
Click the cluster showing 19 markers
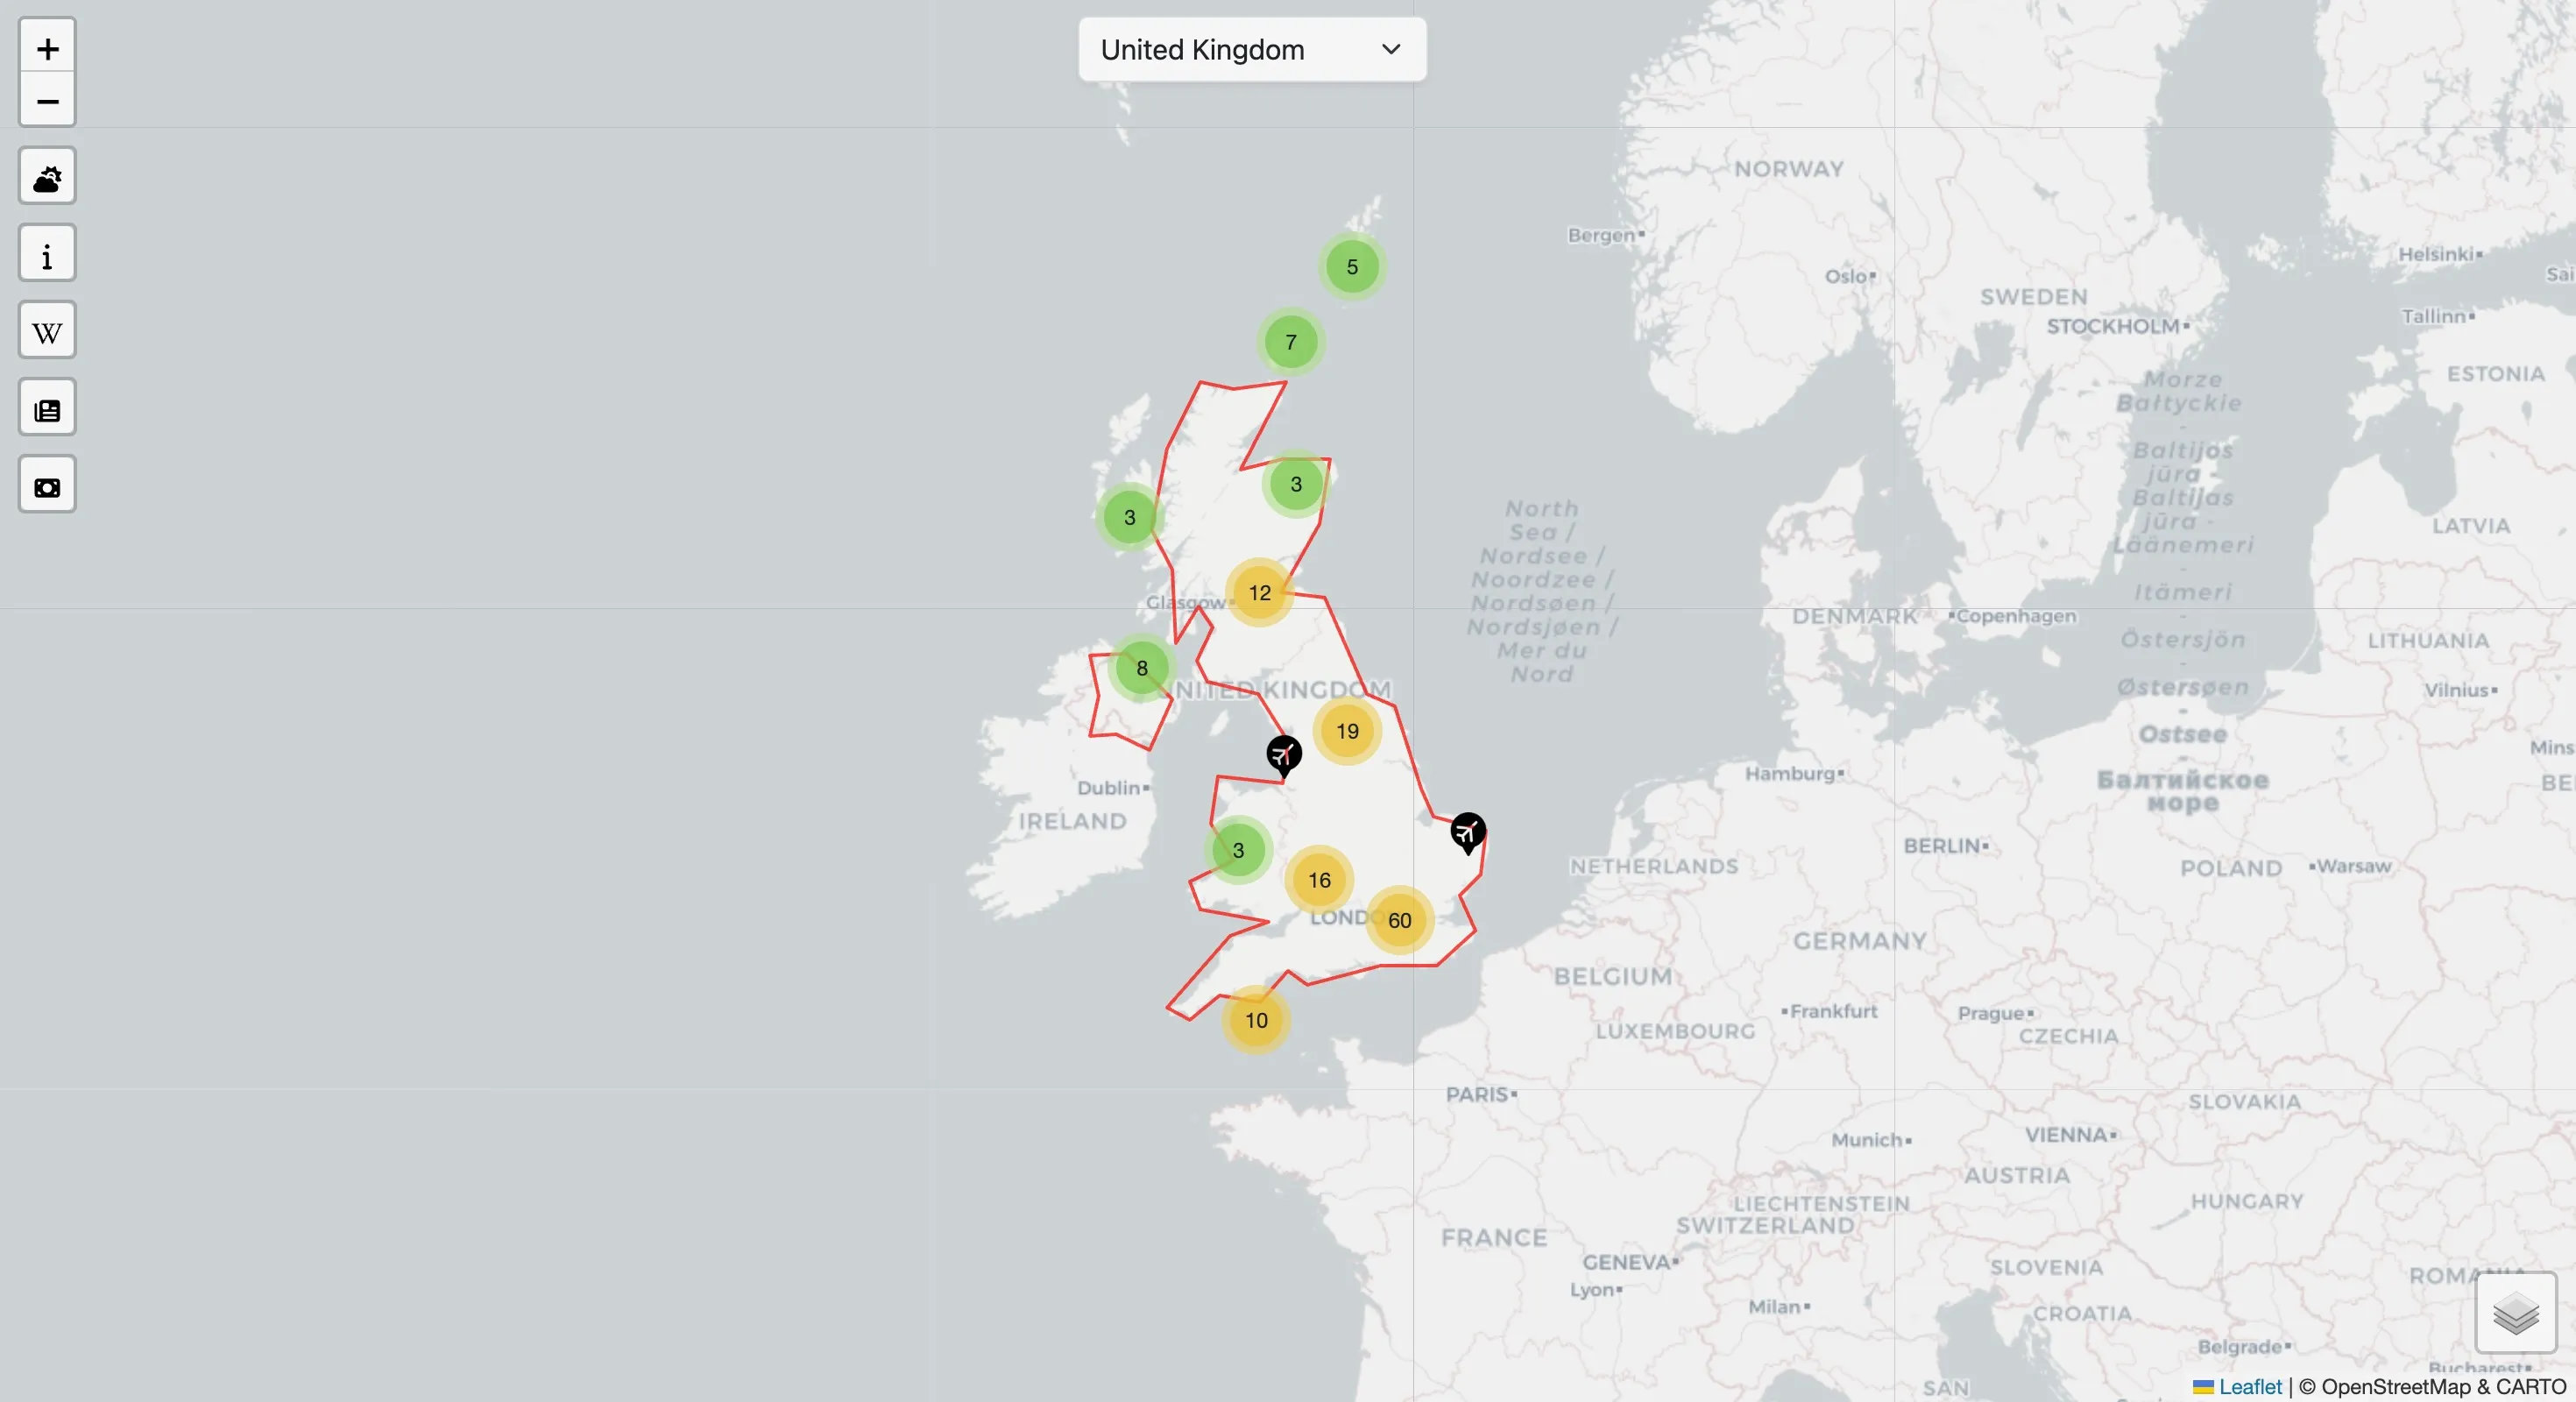1347,730
